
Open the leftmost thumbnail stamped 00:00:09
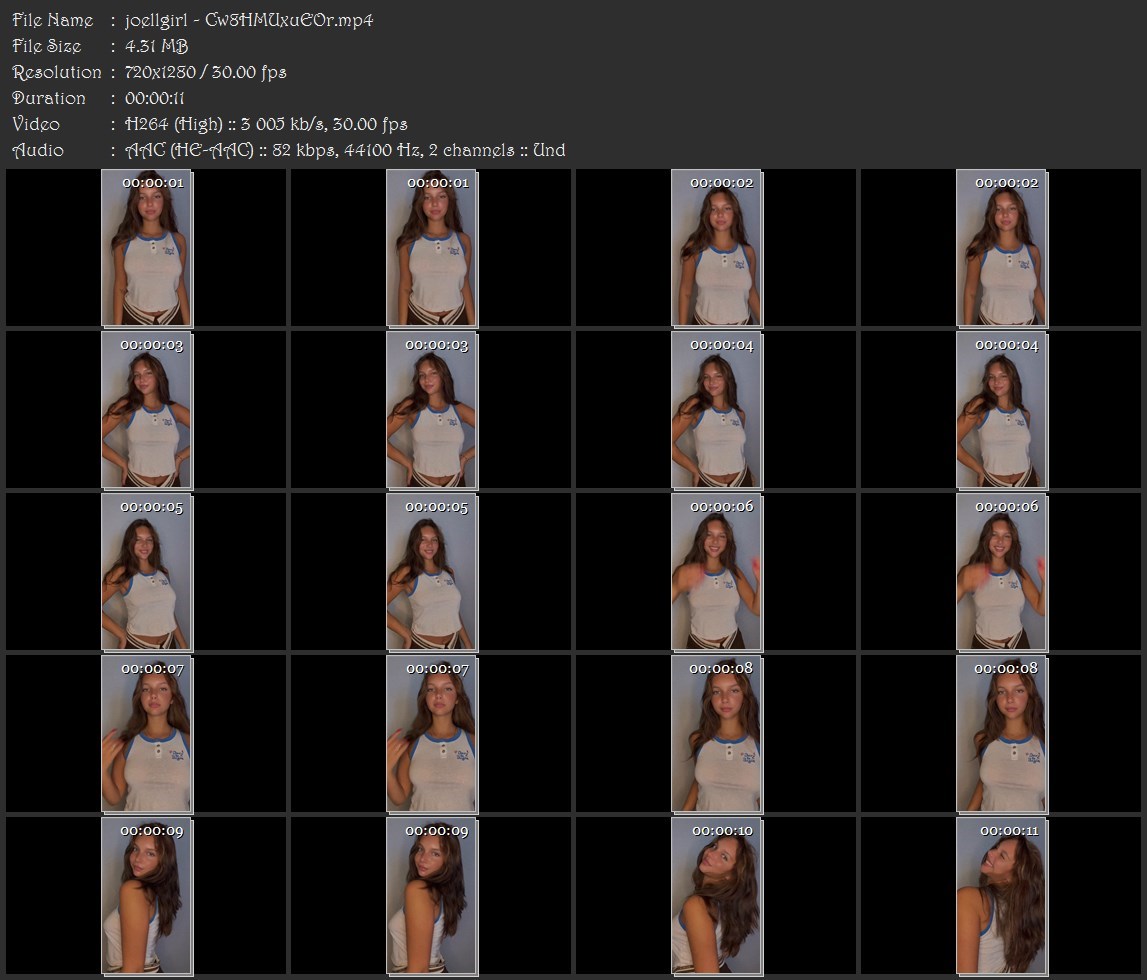tap(146, 897)
